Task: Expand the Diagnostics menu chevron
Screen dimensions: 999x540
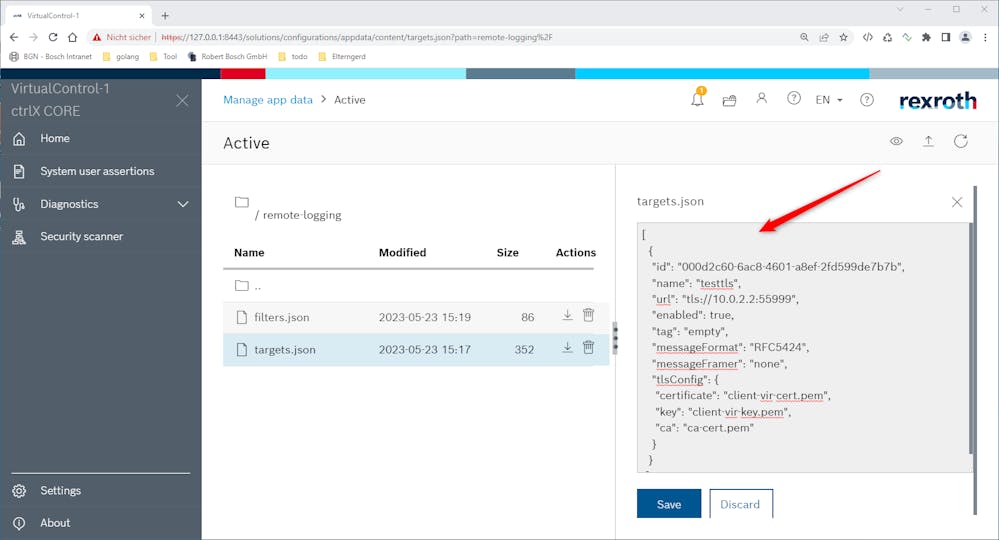Action: (x=183, y=204)
